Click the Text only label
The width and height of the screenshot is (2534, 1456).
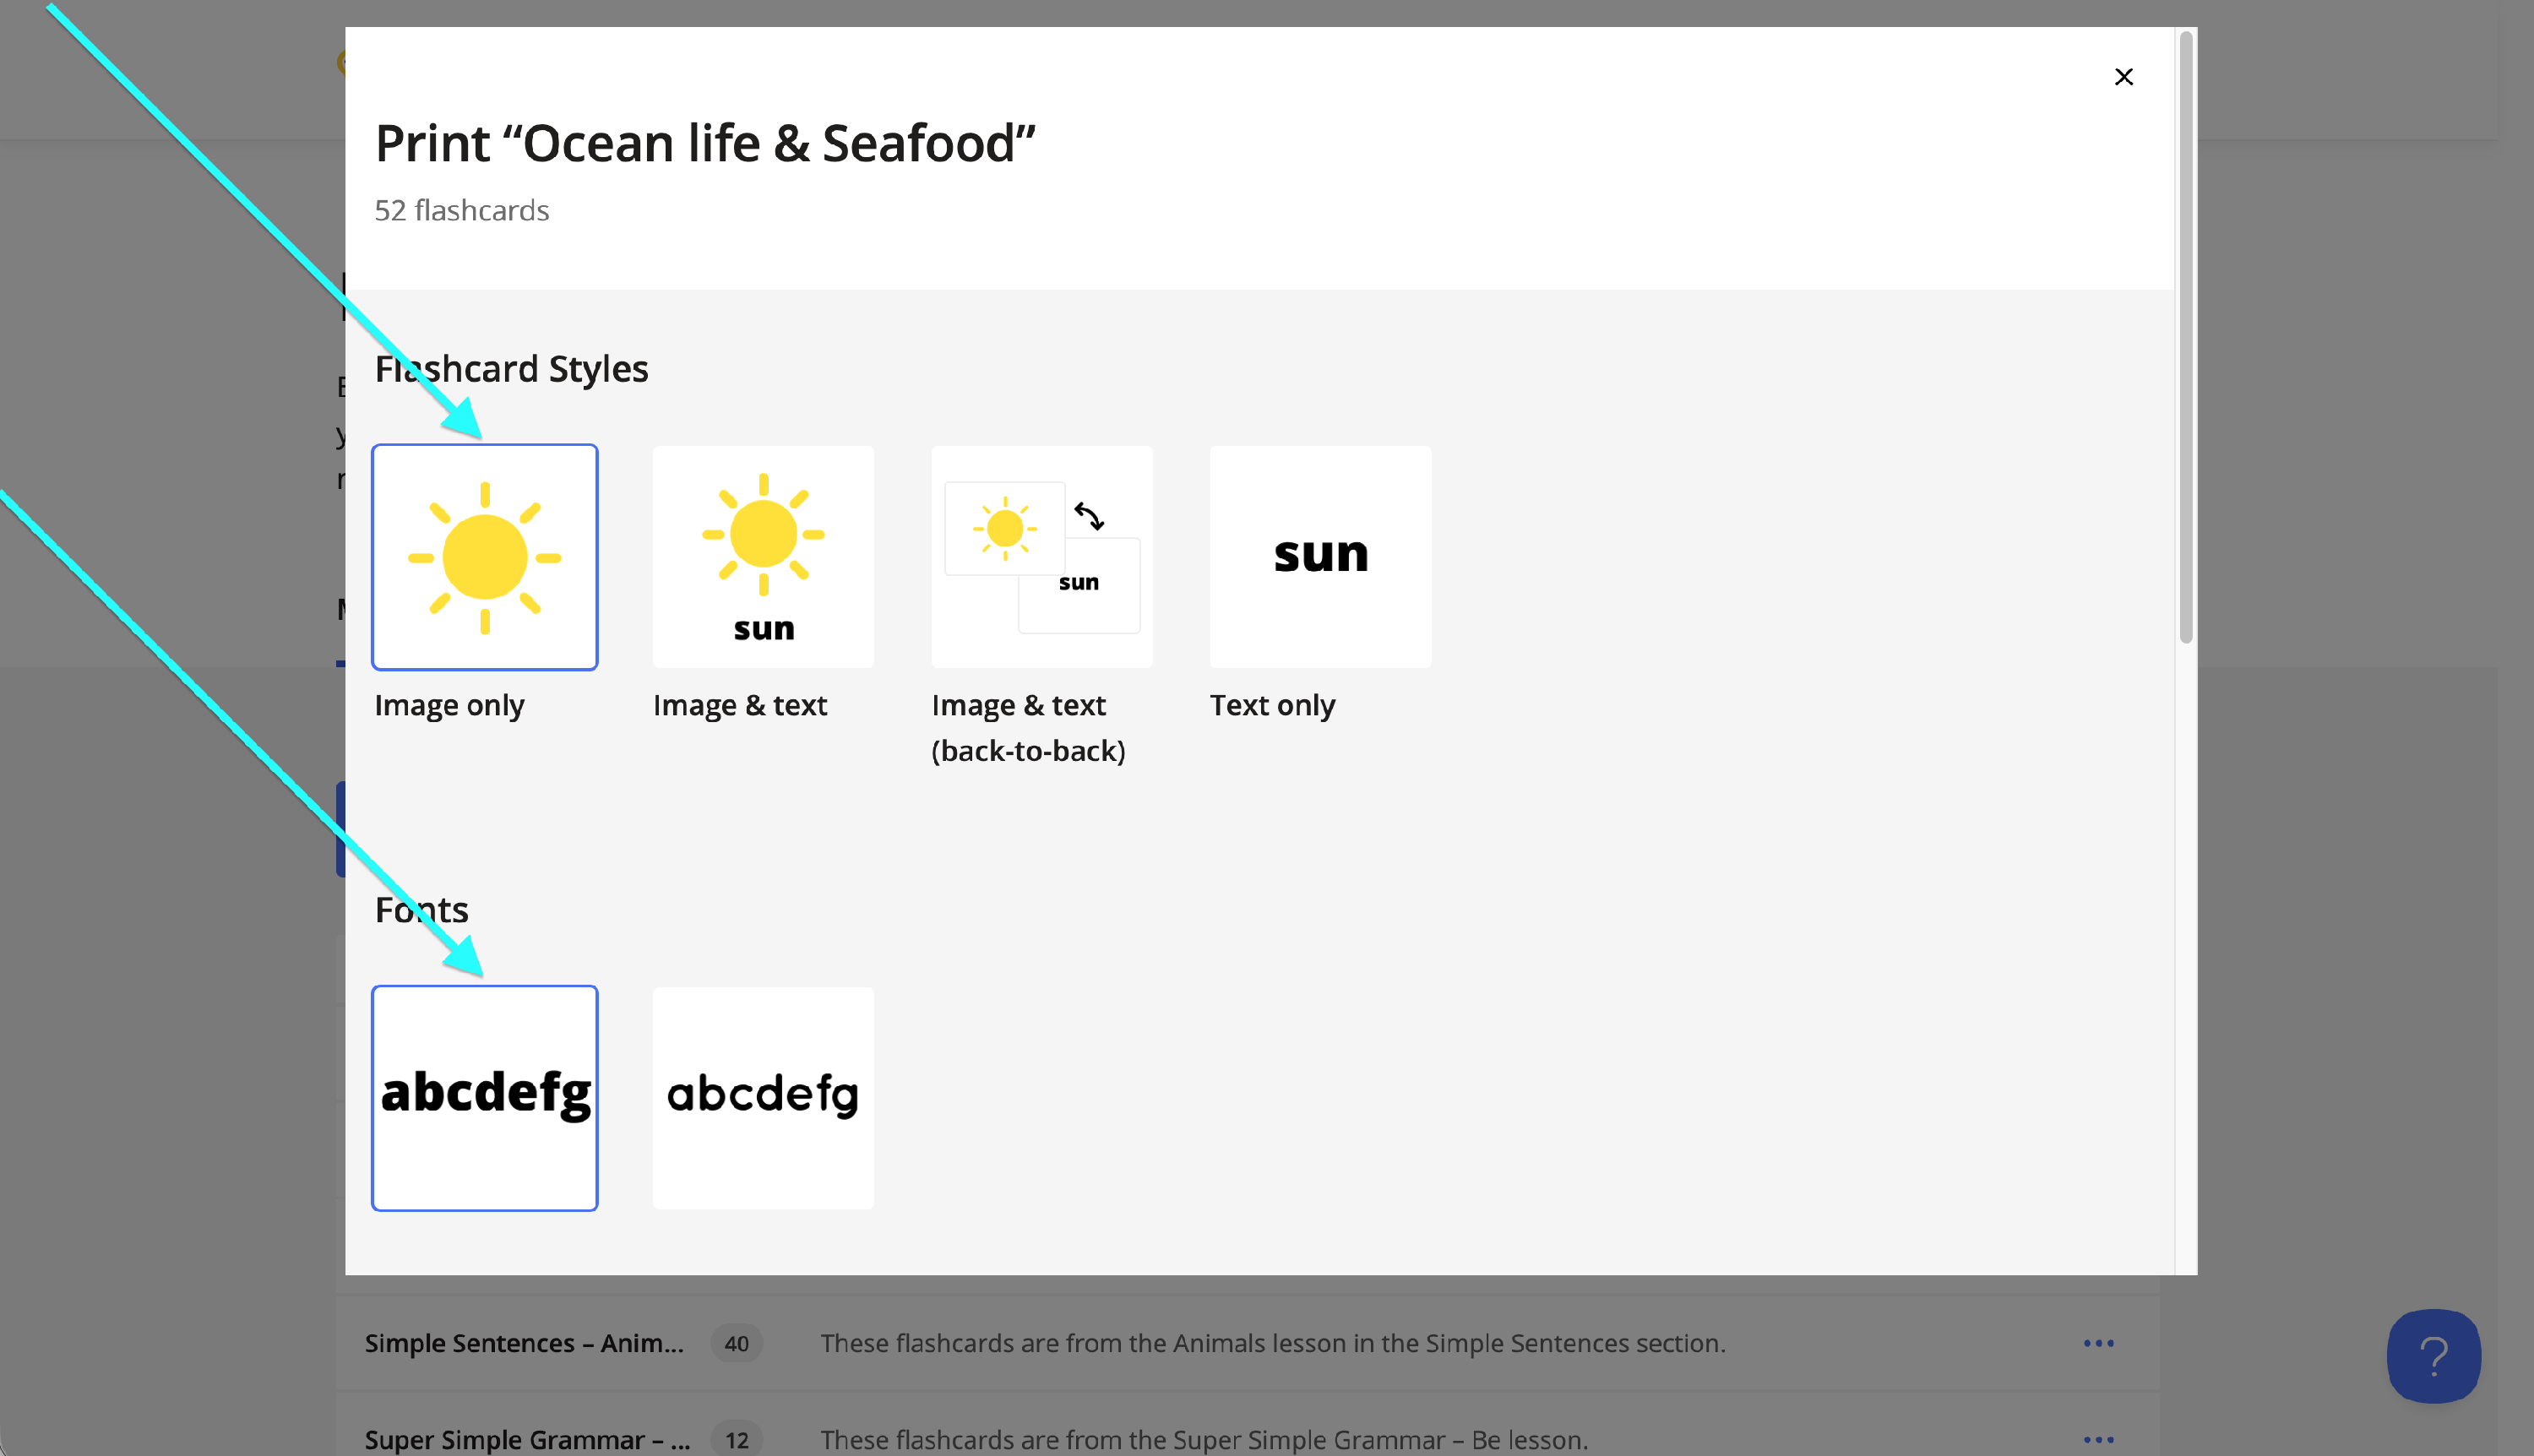click(1272, 705)
